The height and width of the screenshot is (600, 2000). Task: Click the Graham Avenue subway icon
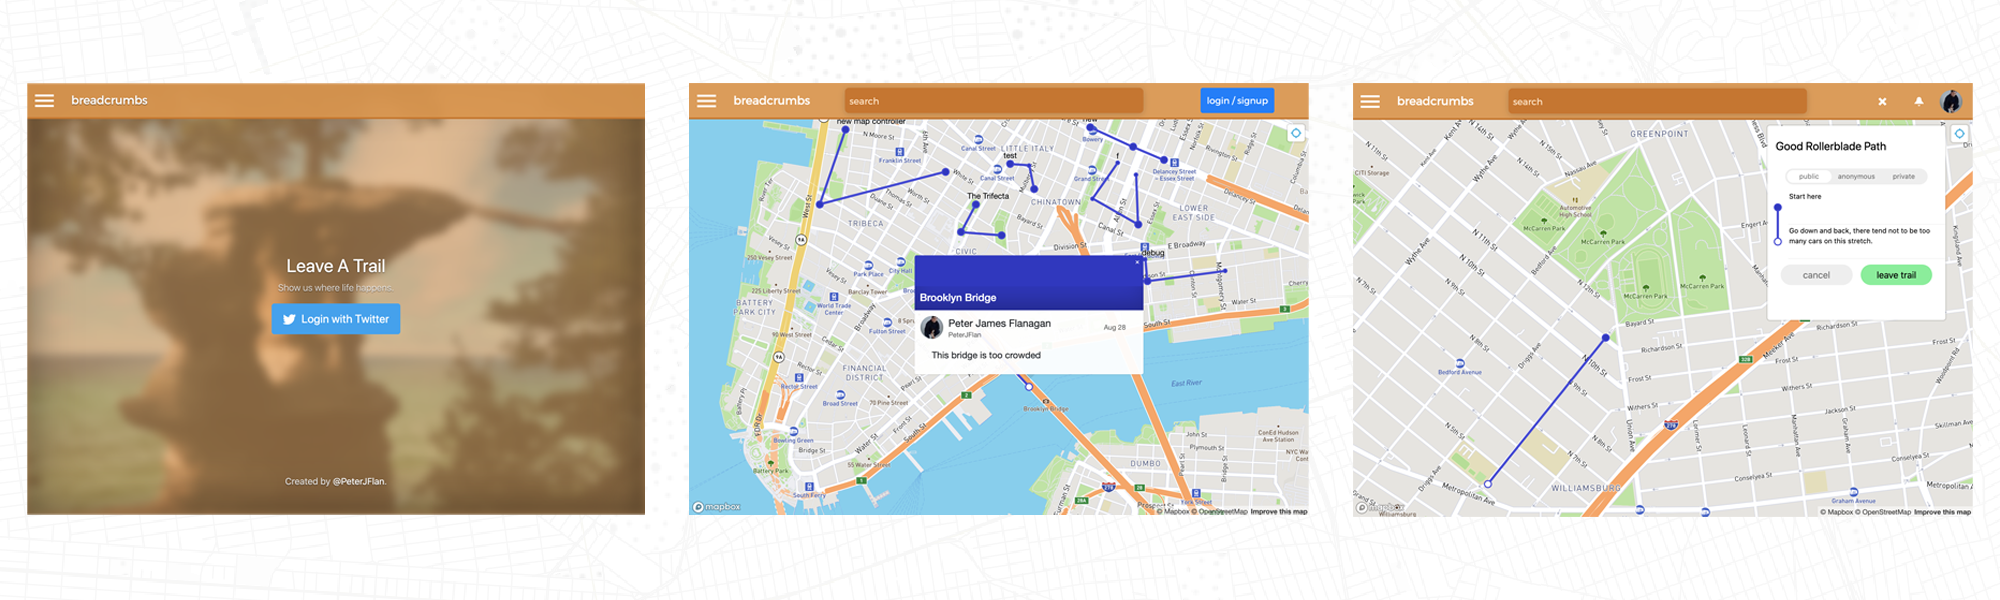(1854, 493)
